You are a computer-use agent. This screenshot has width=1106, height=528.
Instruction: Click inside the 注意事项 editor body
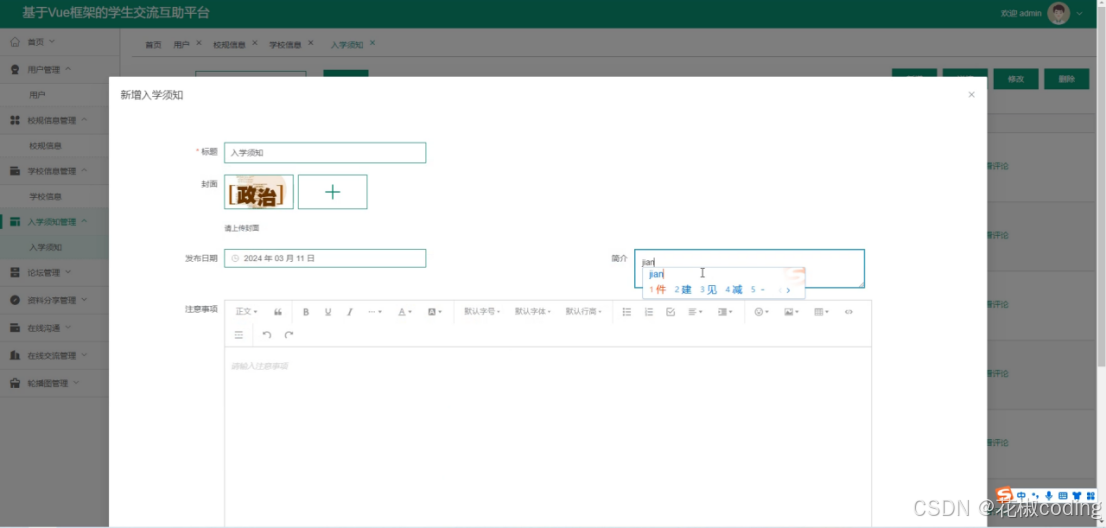click(x=548, y=437)
